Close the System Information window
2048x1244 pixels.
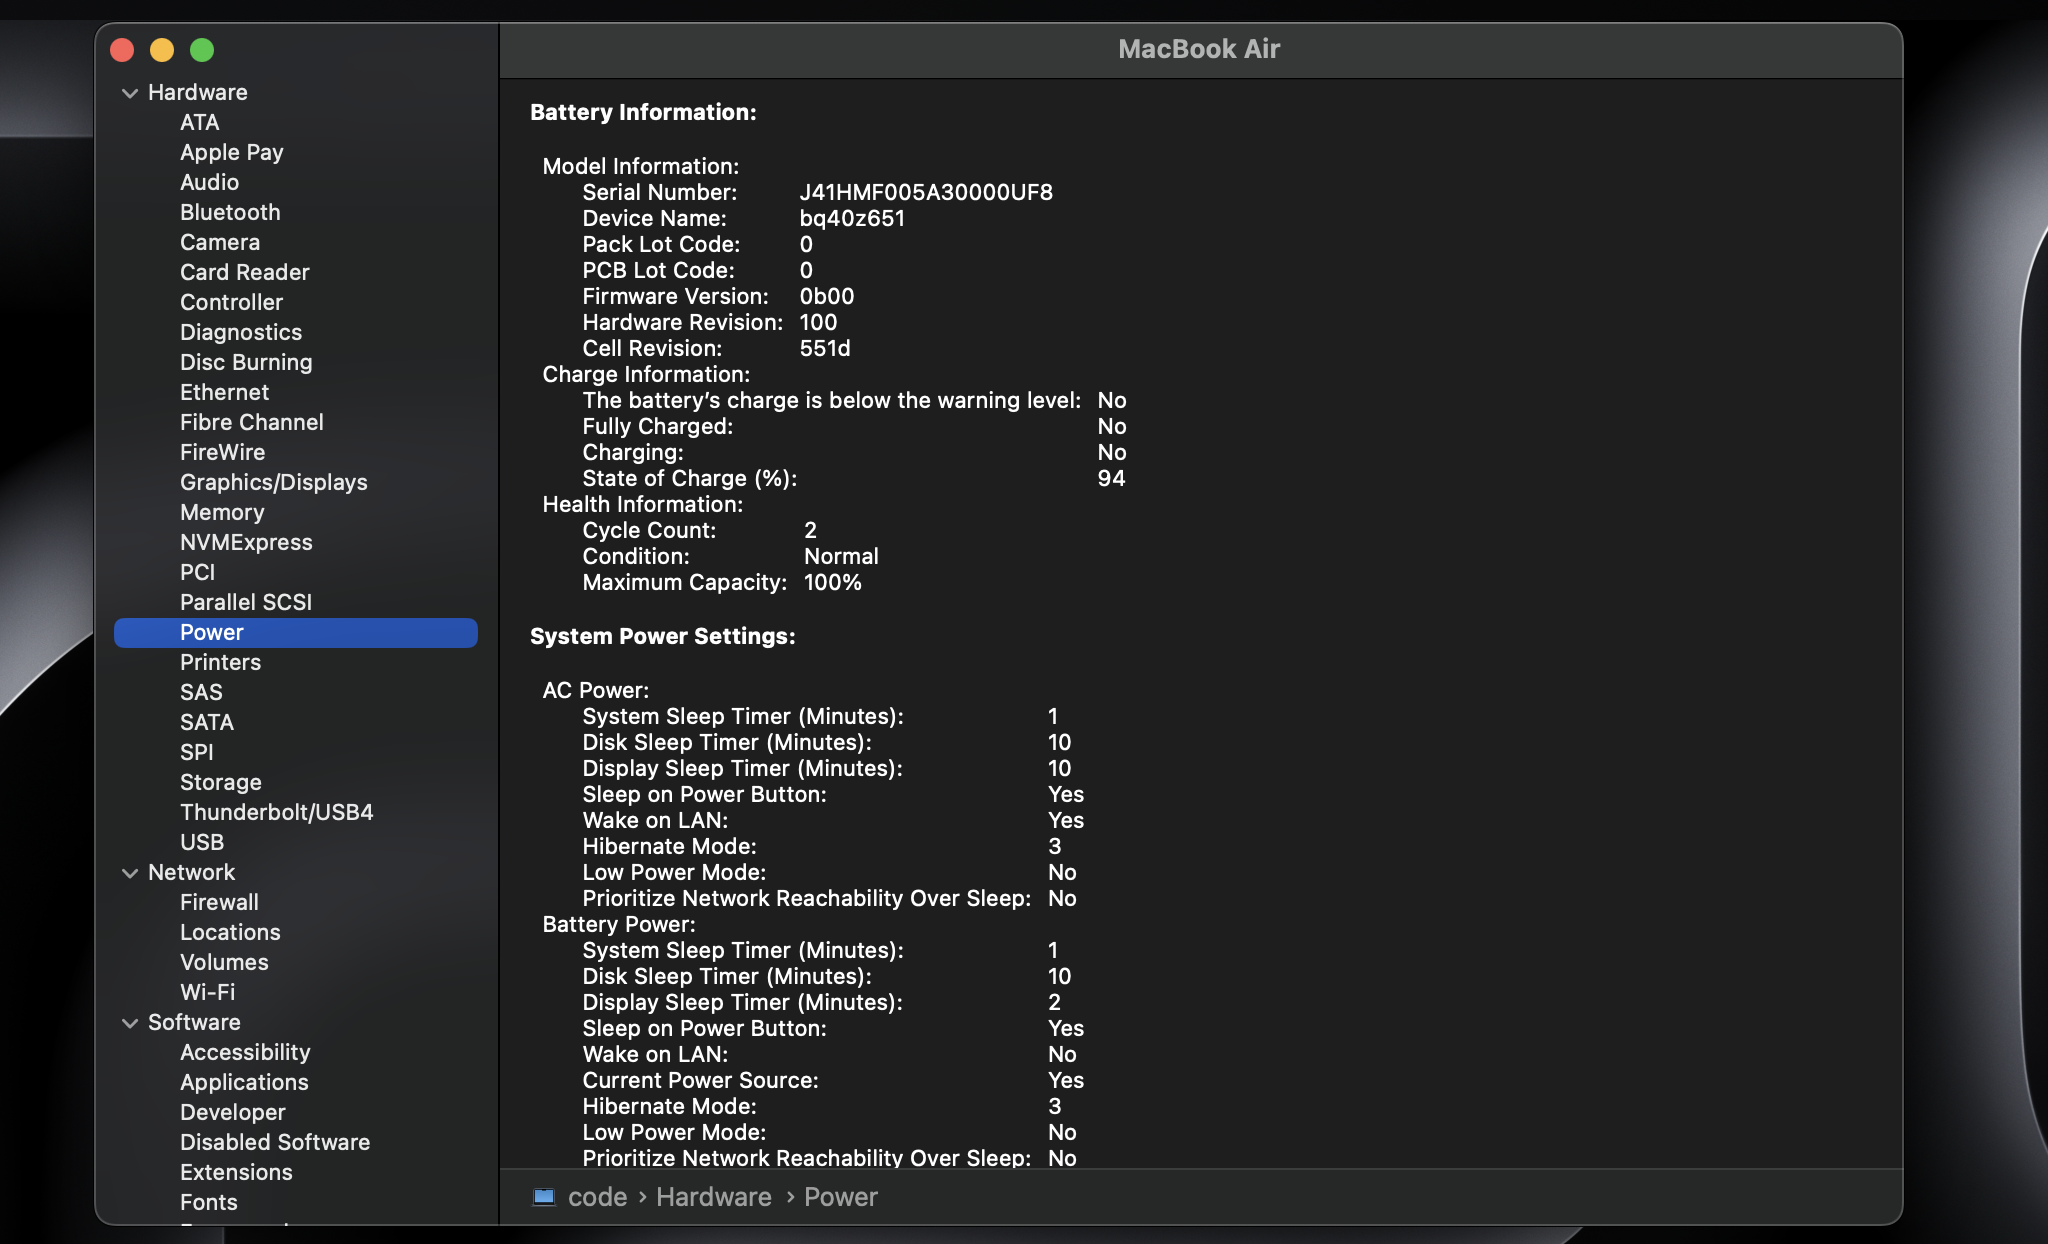click(x=122, y=50)
